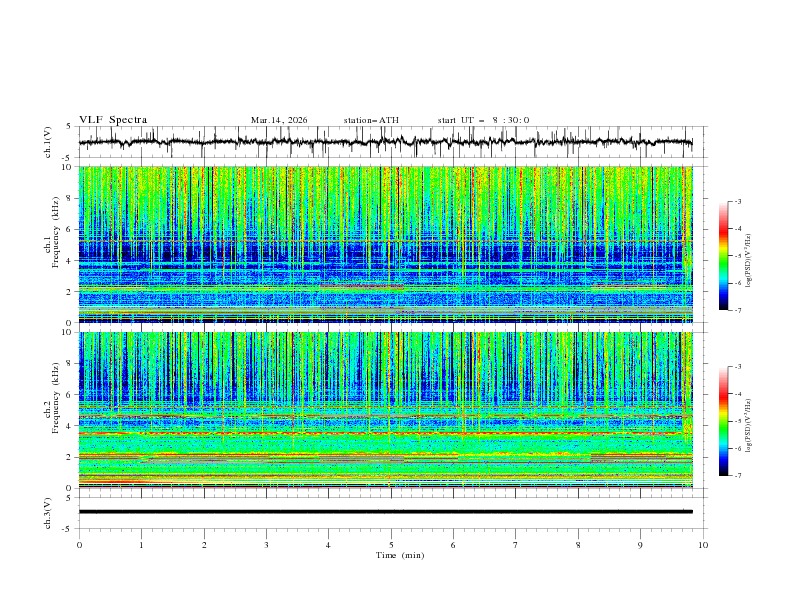This screenshot has width=792, height=612.
Task: Click the Mar.14, 2026 date label
Action: pos(279,120)
